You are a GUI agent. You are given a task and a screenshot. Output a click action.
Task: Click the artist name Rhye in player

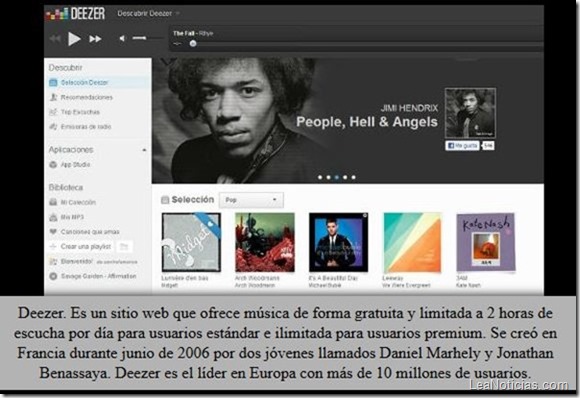pyautogui.click(x=206, y=33)
